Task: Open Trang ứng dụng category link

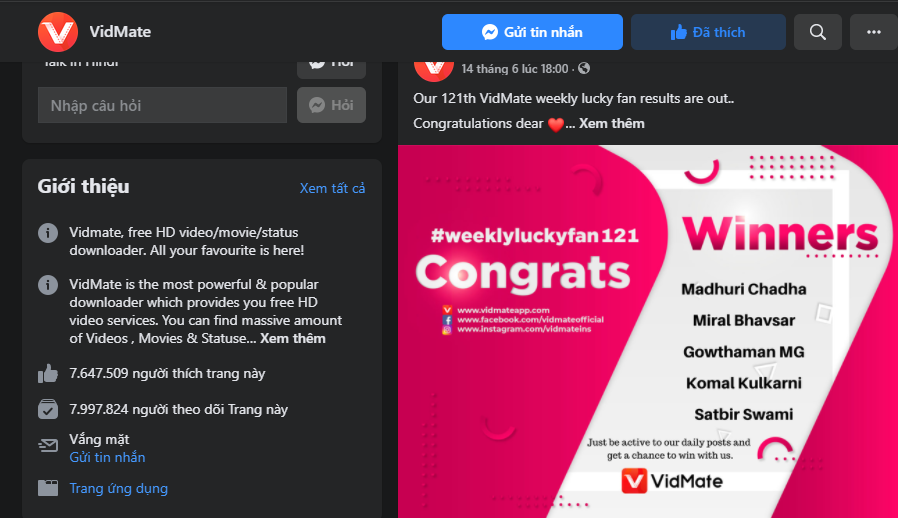Action: pos(119,488)
